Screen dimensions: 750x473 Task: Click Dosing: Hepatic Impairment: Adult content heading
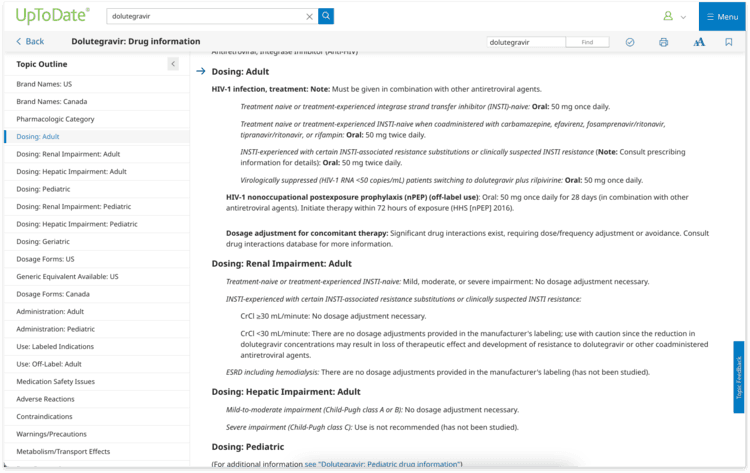286,392
